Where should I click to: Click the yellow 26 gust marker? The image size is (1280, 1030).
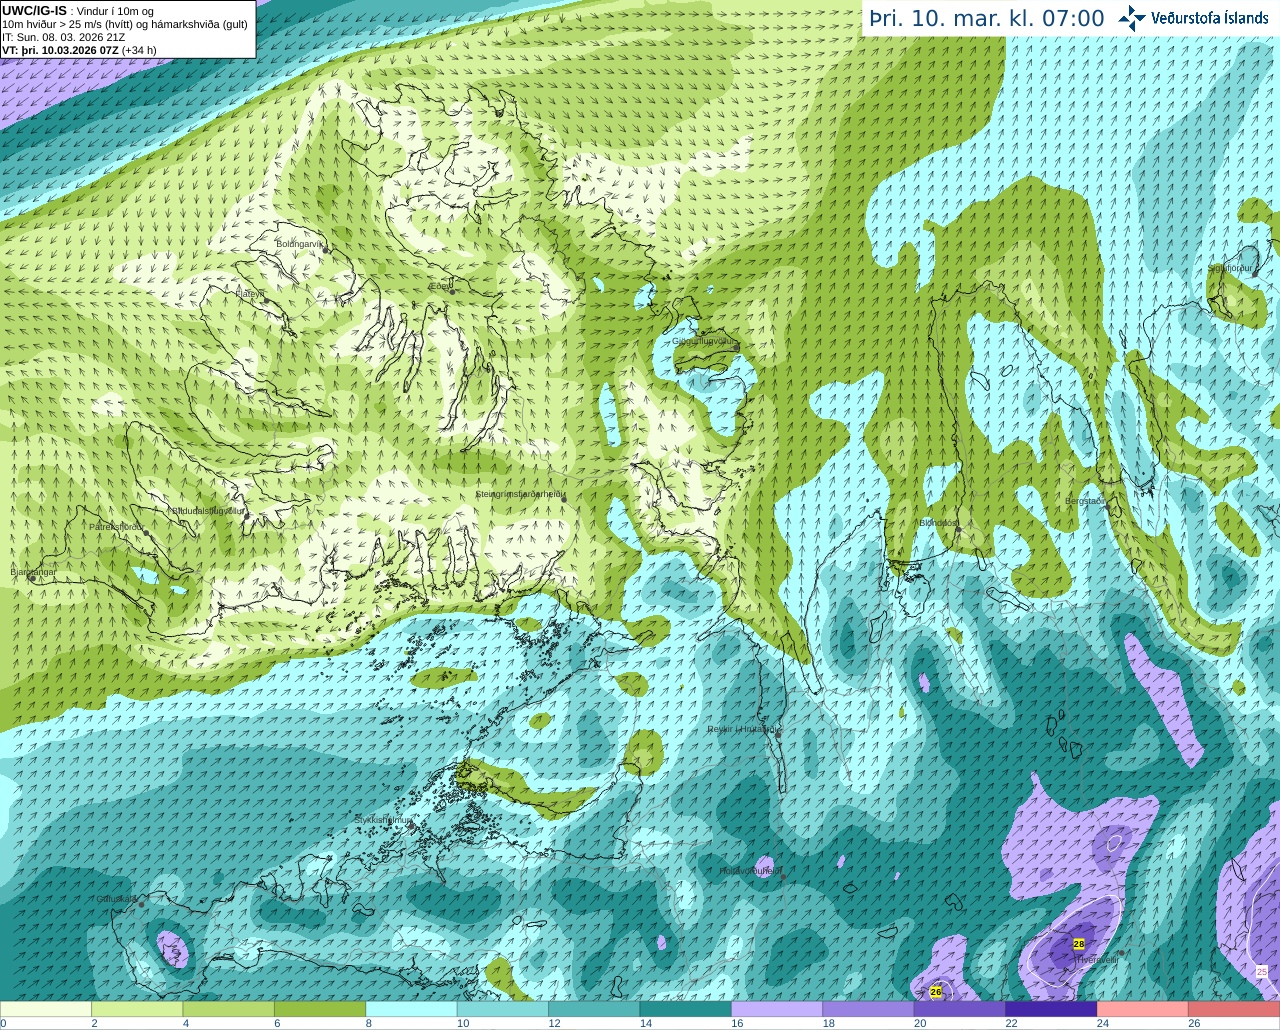(936, 991)
